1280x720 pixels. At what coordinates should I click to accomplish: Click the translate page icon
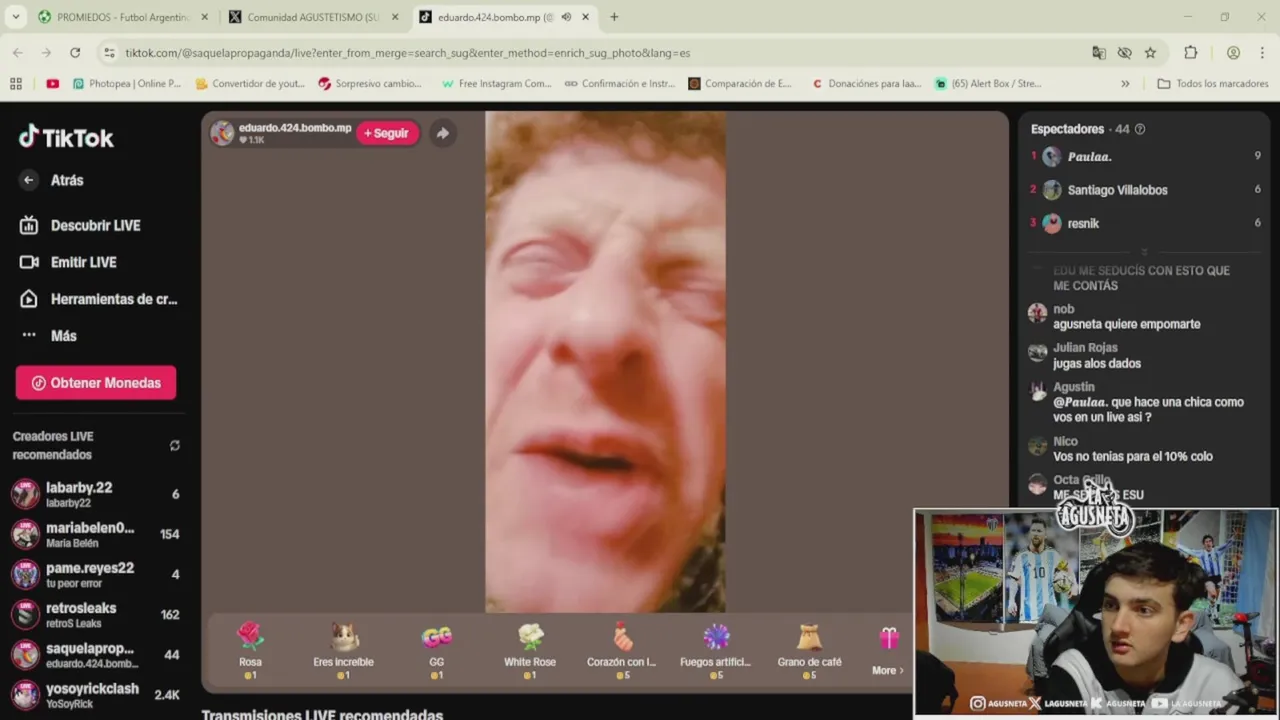(x=1098, y=53)
